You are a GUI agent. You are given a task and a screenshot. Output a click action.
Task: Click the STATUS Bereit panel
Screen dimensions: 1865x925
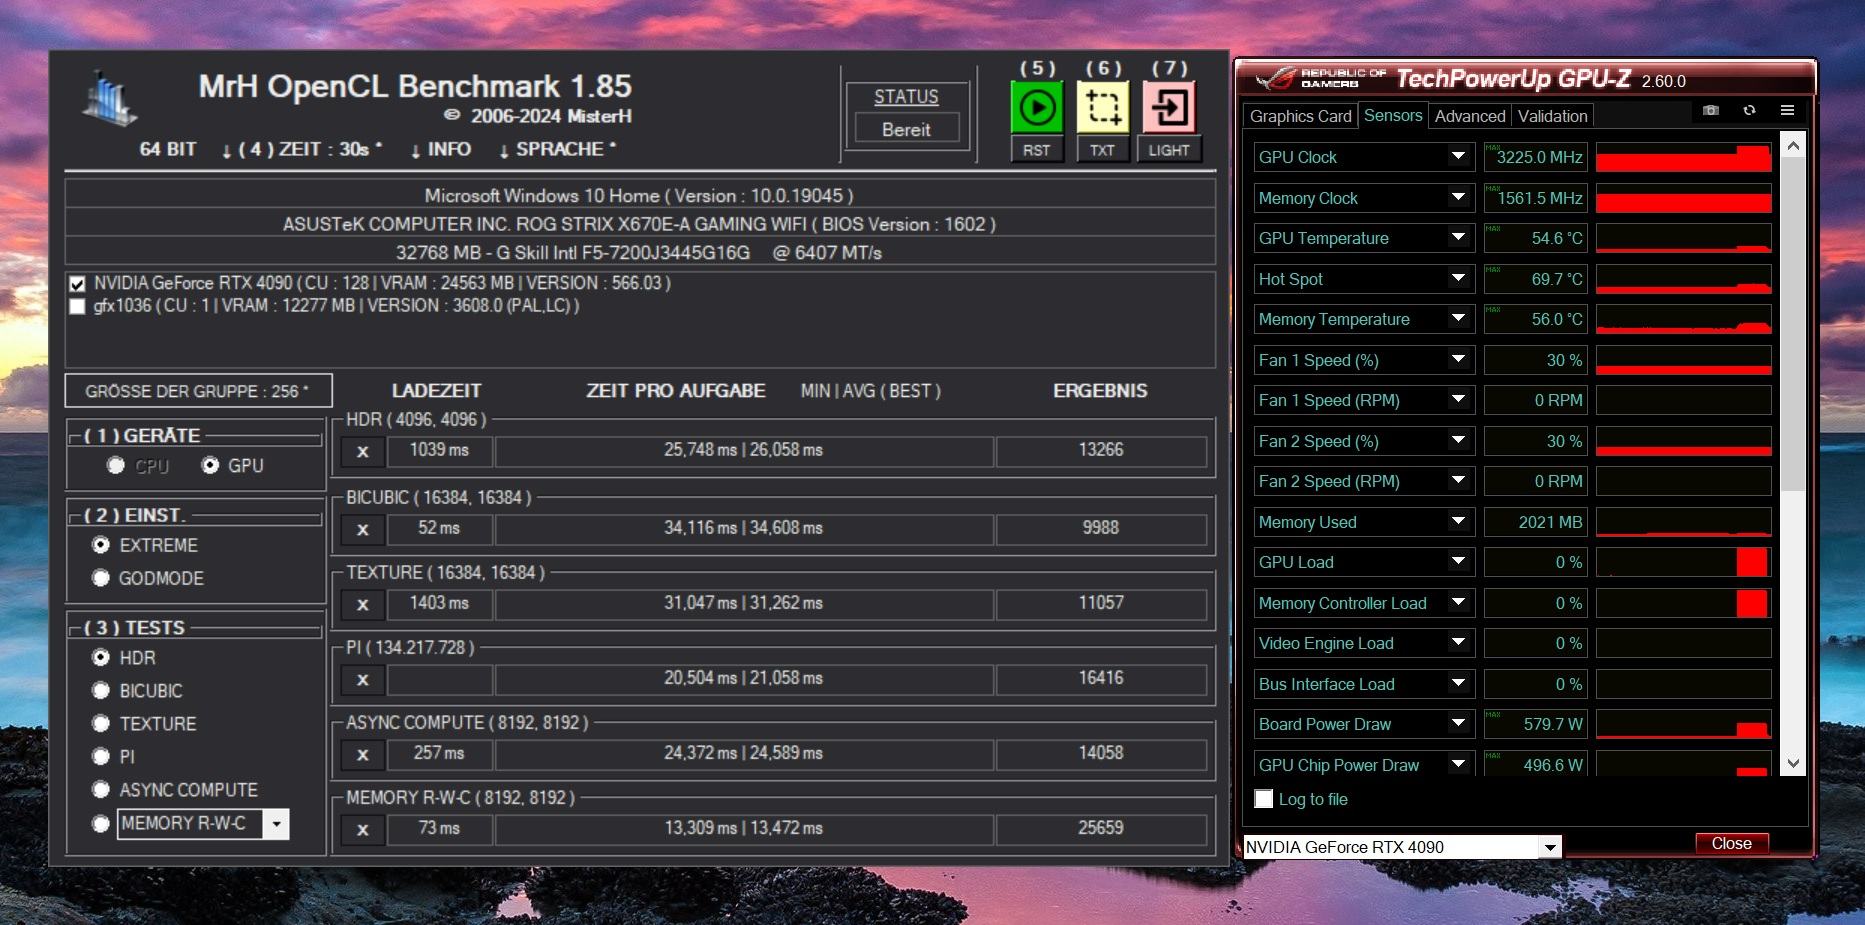906,116
